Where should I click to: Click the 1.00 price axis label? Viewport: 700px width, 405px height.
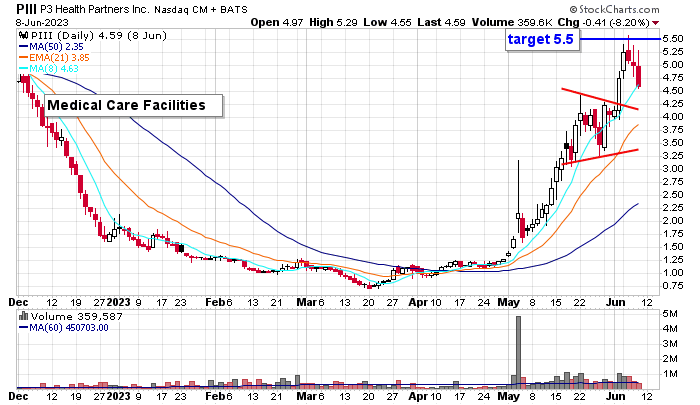[x=673, y=273]
